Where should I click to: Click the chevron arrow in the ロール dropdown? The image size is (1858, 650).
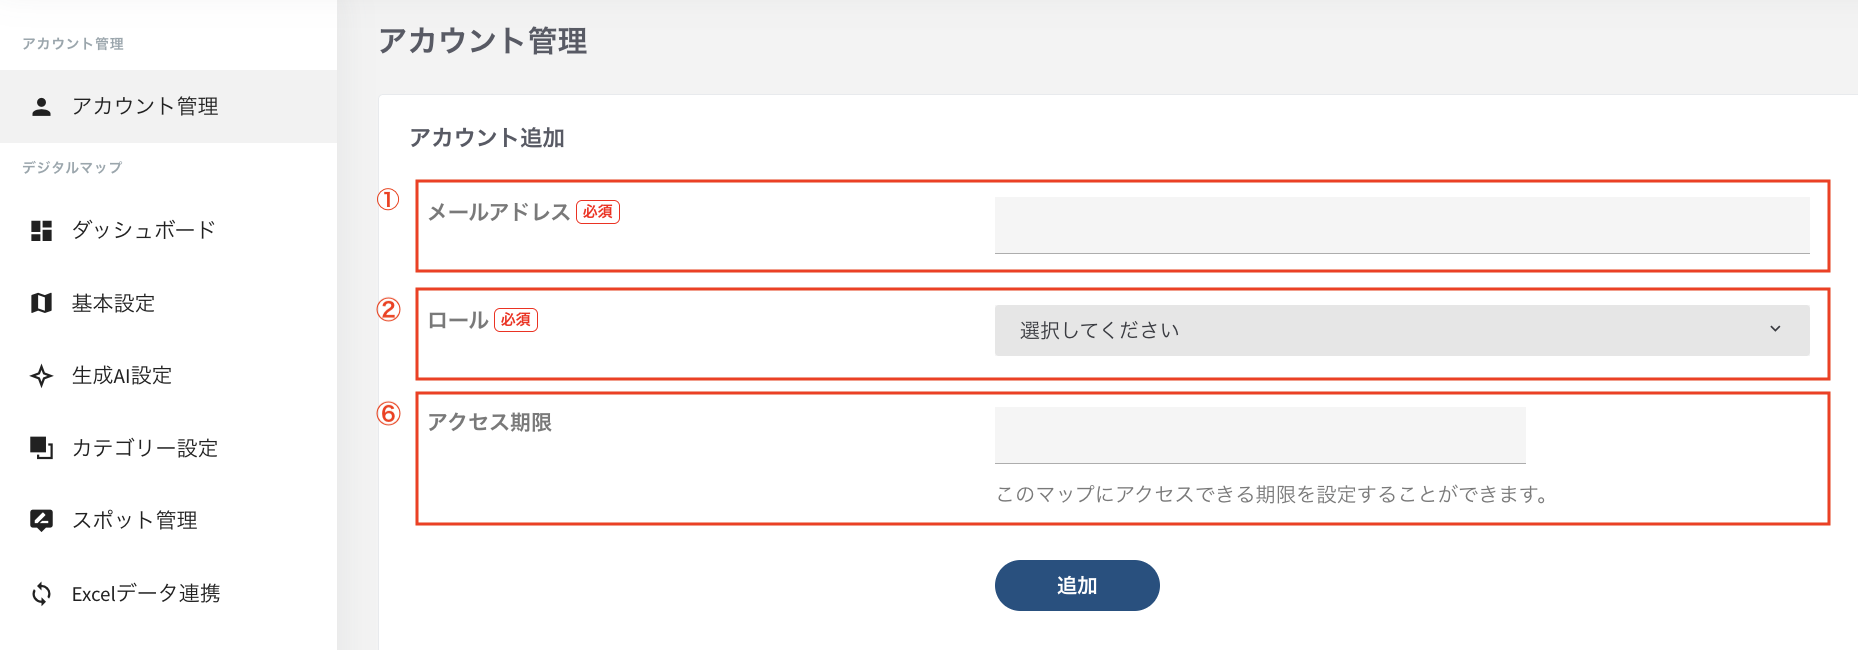click(x=1775, y=329)
